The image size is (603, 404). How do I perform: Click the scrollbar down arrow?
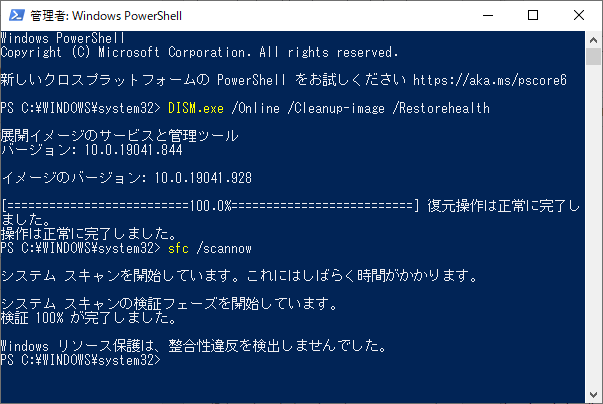593,395
